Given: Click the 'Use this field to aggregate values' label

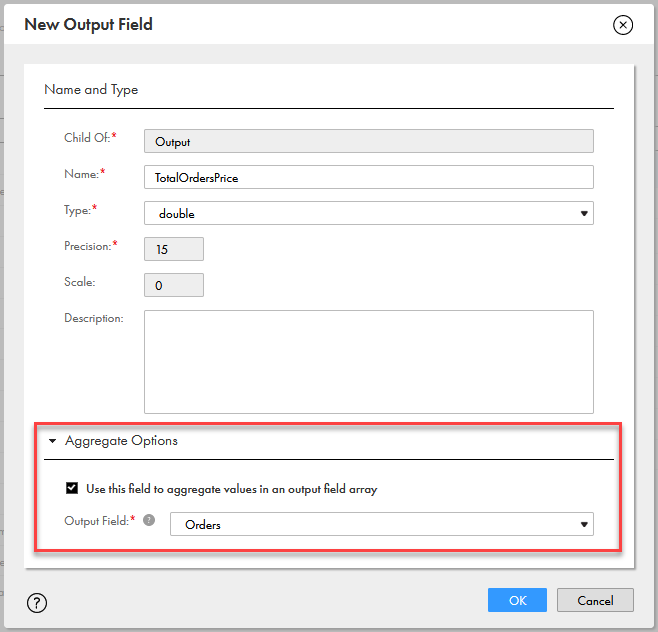Looking at the screenshot, I should (x=232, y=489).
